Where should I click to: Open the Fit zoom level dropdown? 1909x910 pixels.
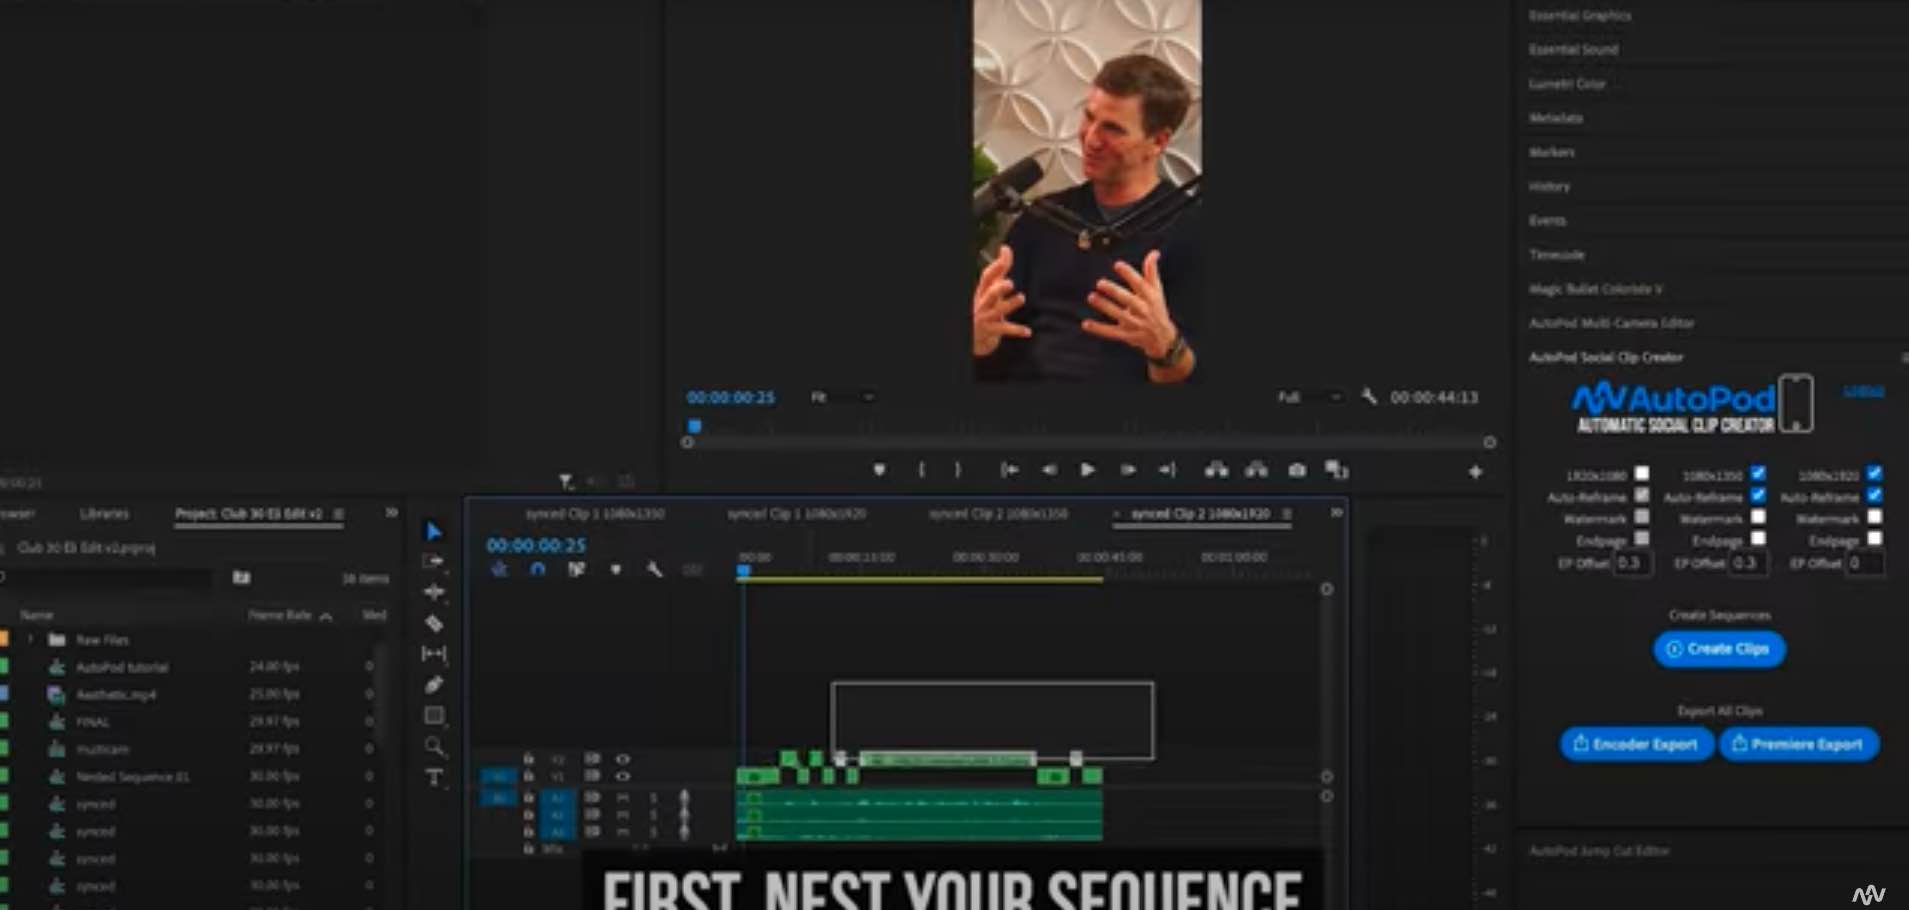843,397
